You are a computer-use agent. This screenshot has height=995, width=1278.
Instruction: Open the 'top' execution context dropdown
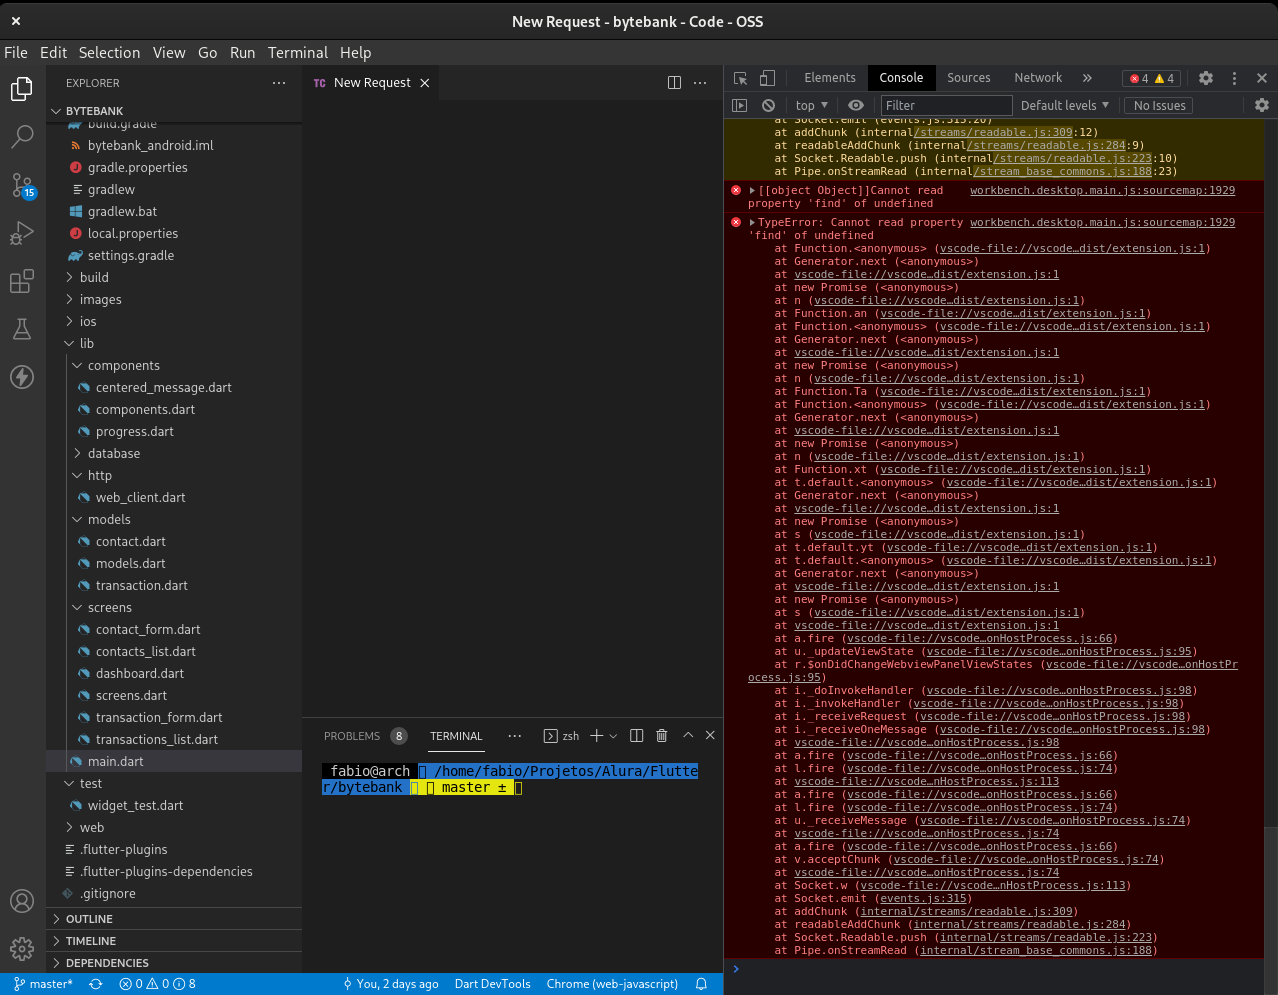click(811, 105)
